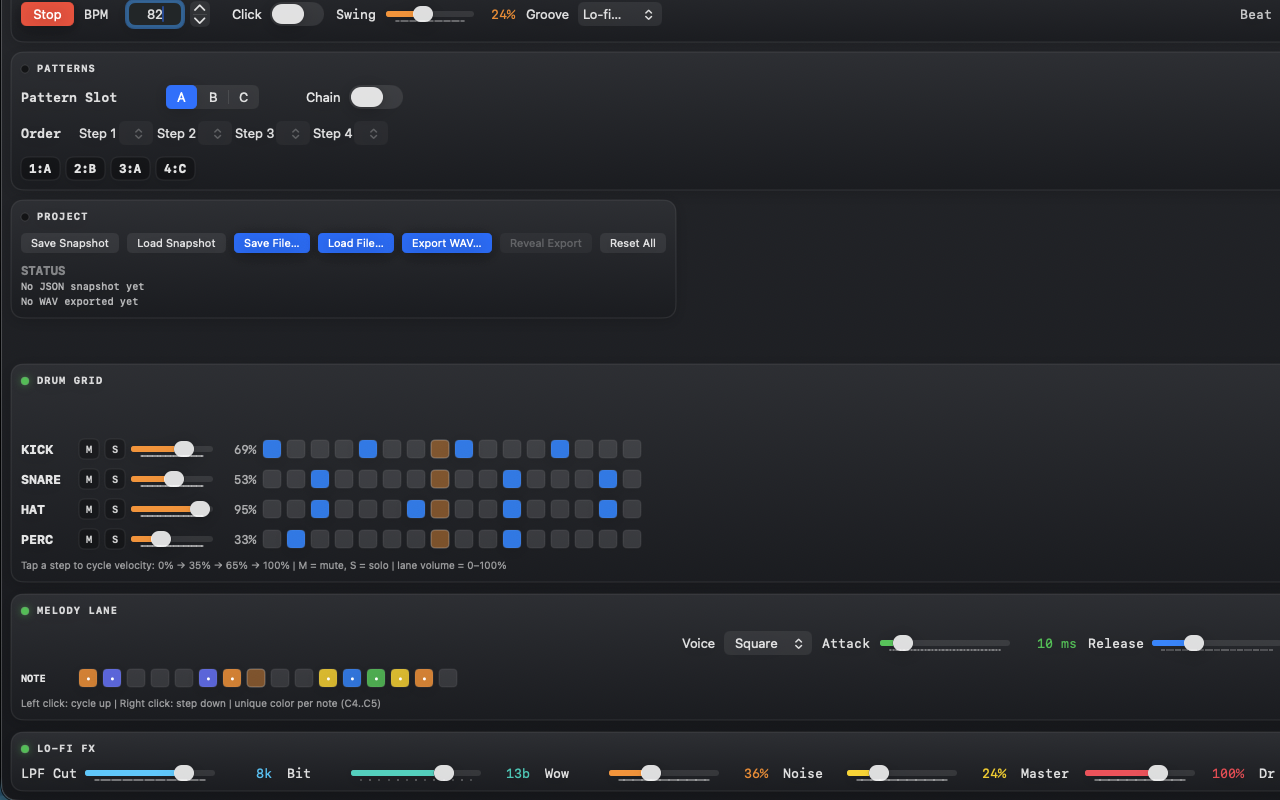Toggle PERC row step 16 pad
The width and height of the screenshot is (1280, 800).
pos(632,539)
